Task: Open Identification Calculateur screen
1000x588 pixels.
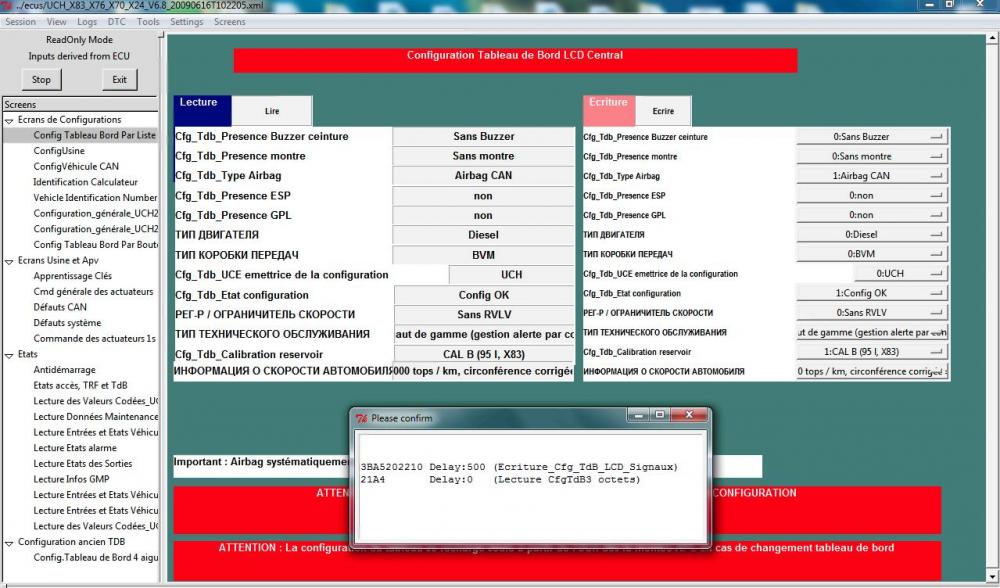Action: click(85, 182)
